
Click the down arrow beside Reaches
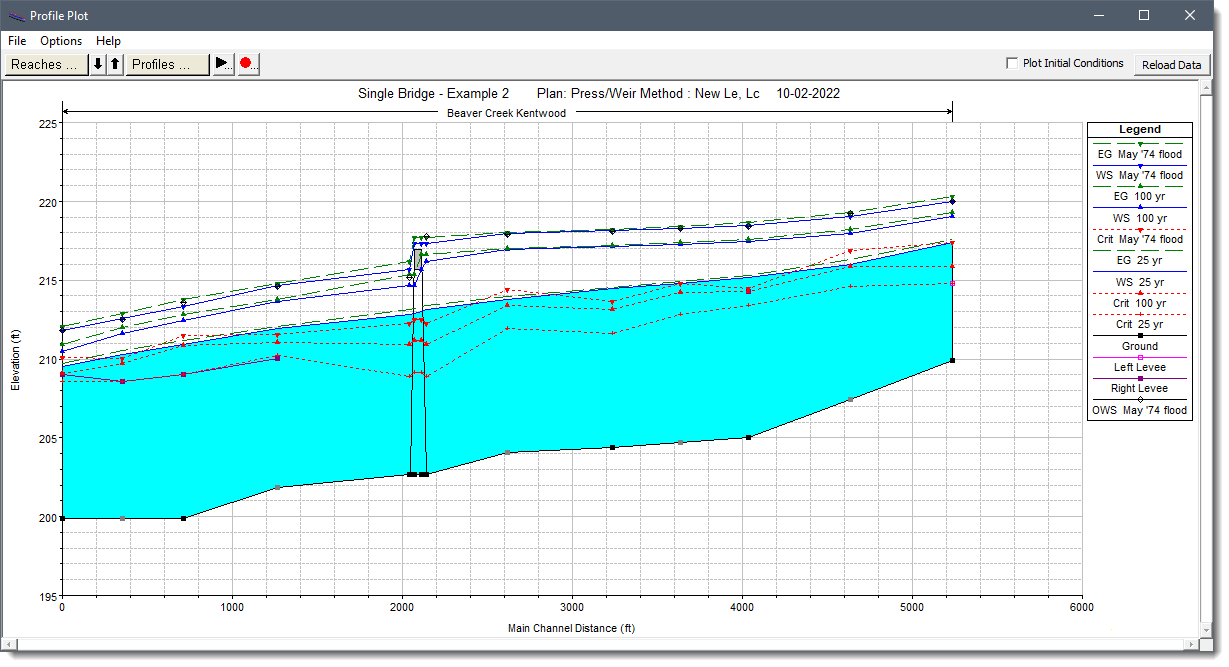coord(97,63)
